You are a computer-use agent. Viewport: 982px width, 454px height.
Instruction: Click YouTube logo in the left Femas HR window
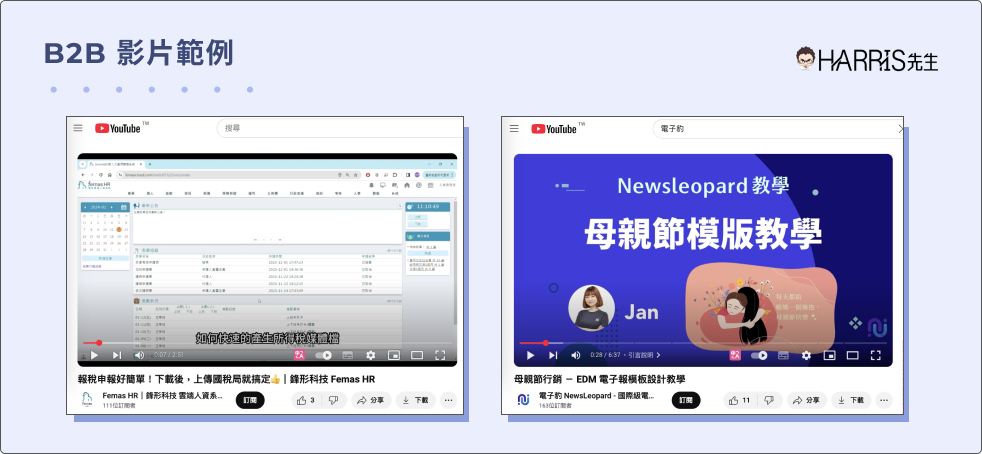[x=118, y=128]
